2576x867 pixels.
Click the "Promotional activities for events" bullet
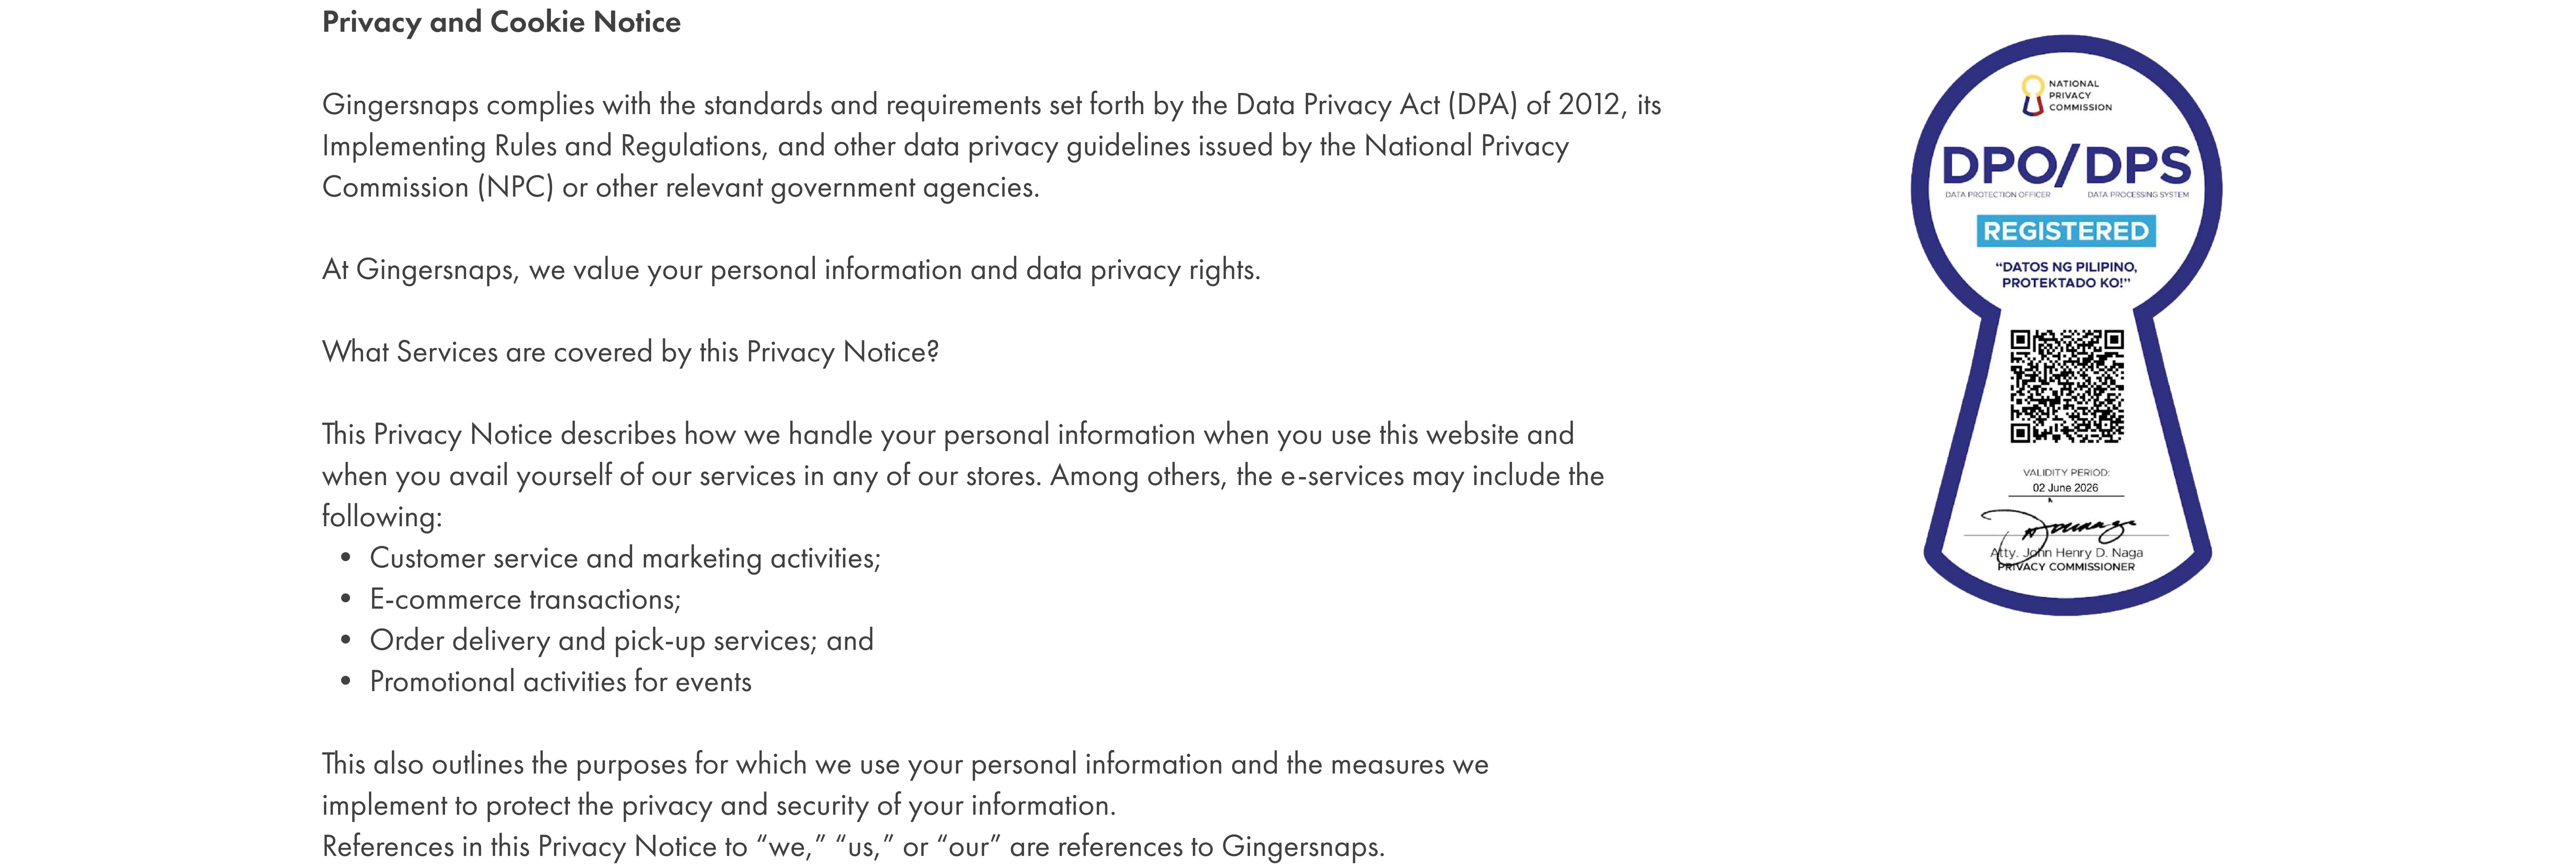point(560,682)
